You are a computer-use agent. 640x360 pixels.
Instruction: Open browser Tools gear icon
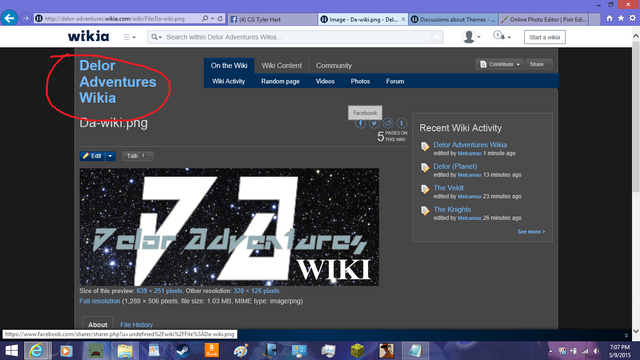click(x=632, y=18)
